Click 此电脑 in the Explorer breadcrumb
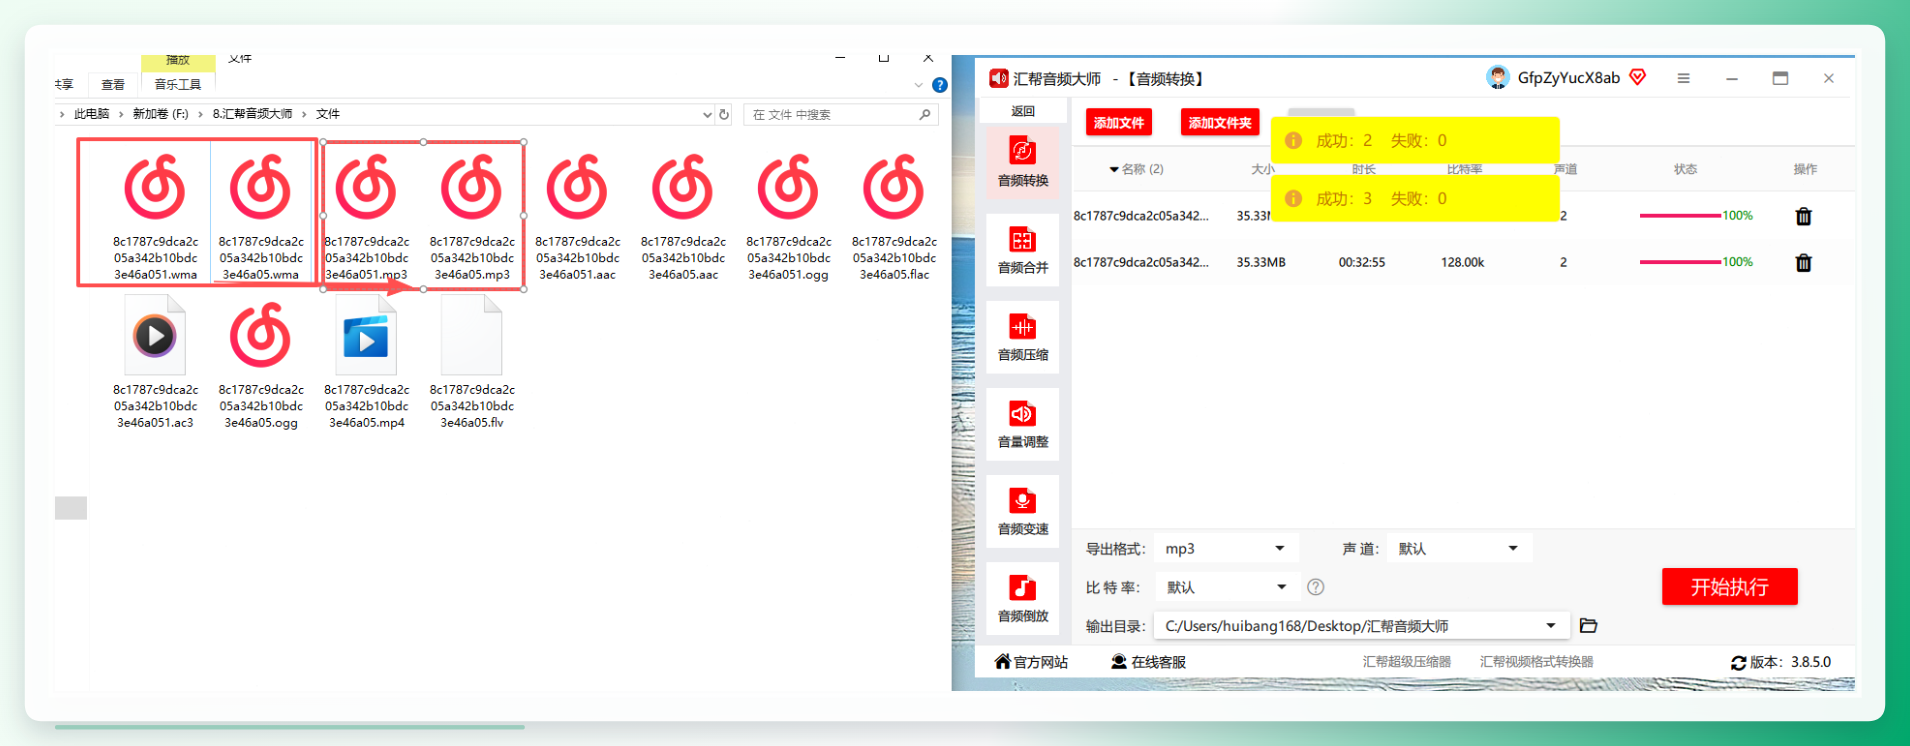 [x=92, y=114]
